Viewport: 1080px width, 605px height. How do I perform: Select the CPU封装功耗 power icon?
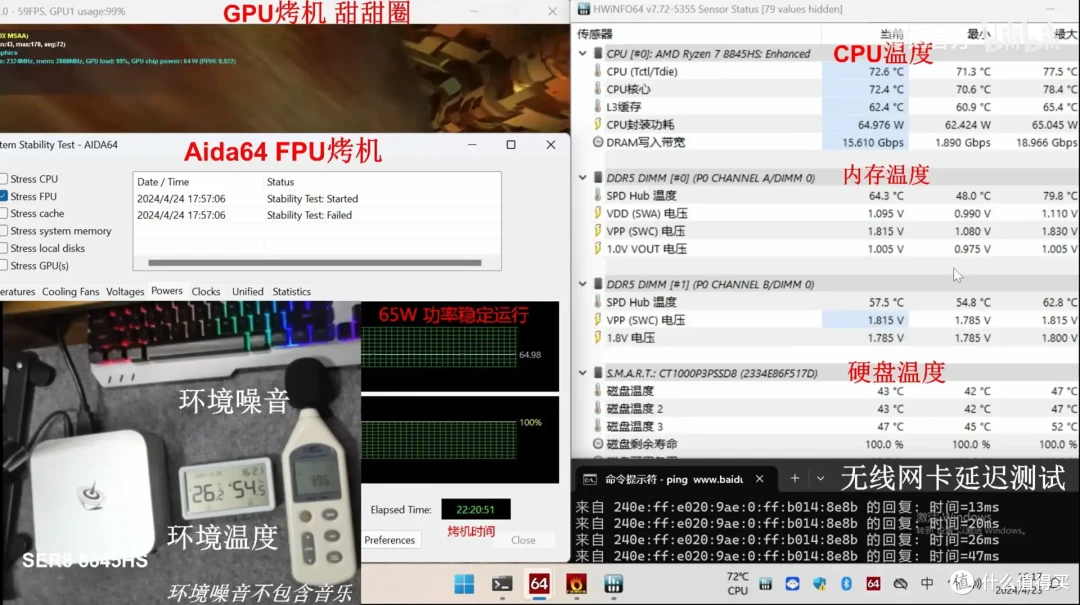pyautogui.click(x=597, y=124)
